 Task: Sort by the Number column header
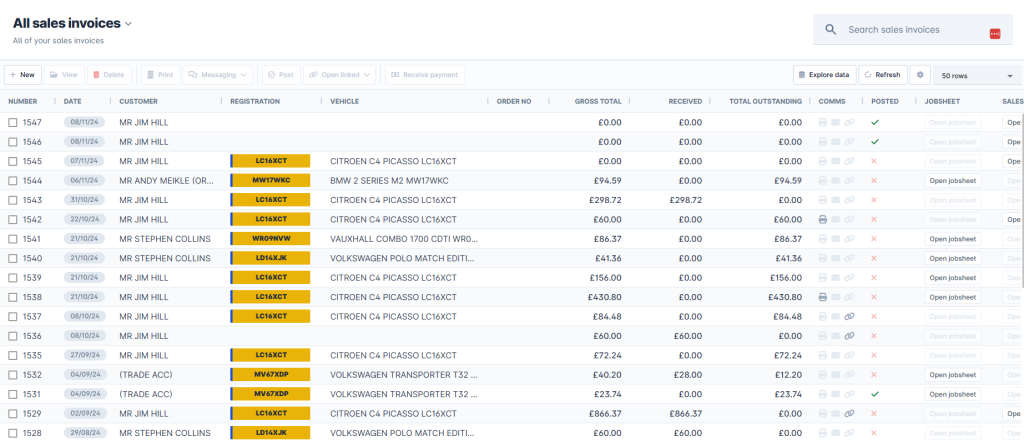coord(23,101)
